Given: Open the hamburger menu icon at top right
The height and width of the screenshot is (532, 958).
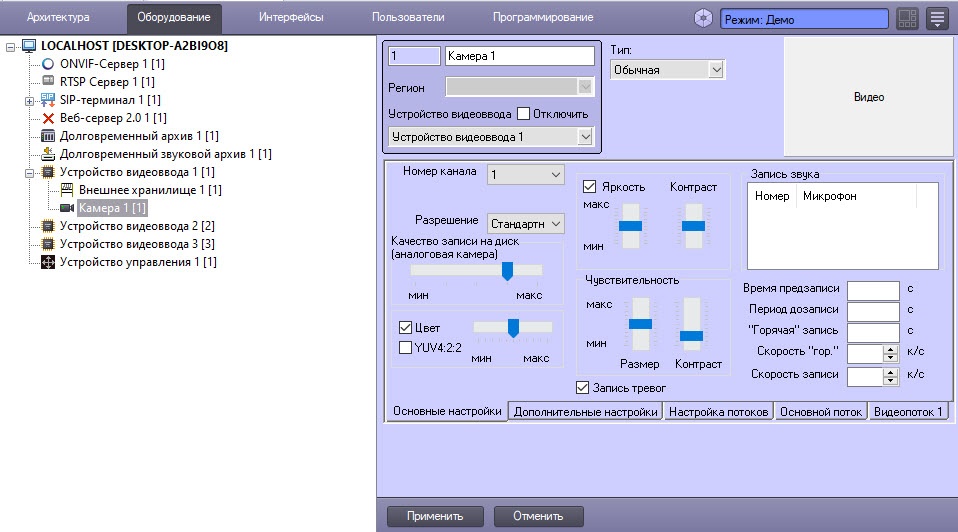Looking at the screenshot, I should [937, 18].
